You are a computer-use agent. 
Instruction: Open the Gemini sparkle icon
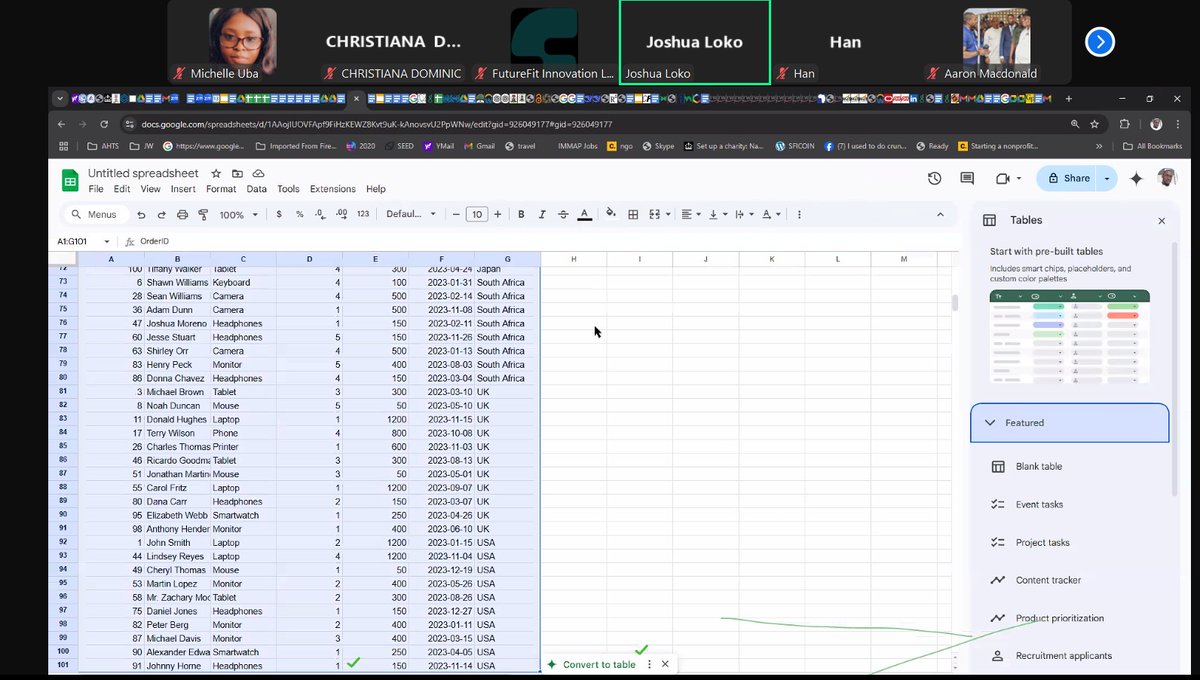pos(1136,178)
